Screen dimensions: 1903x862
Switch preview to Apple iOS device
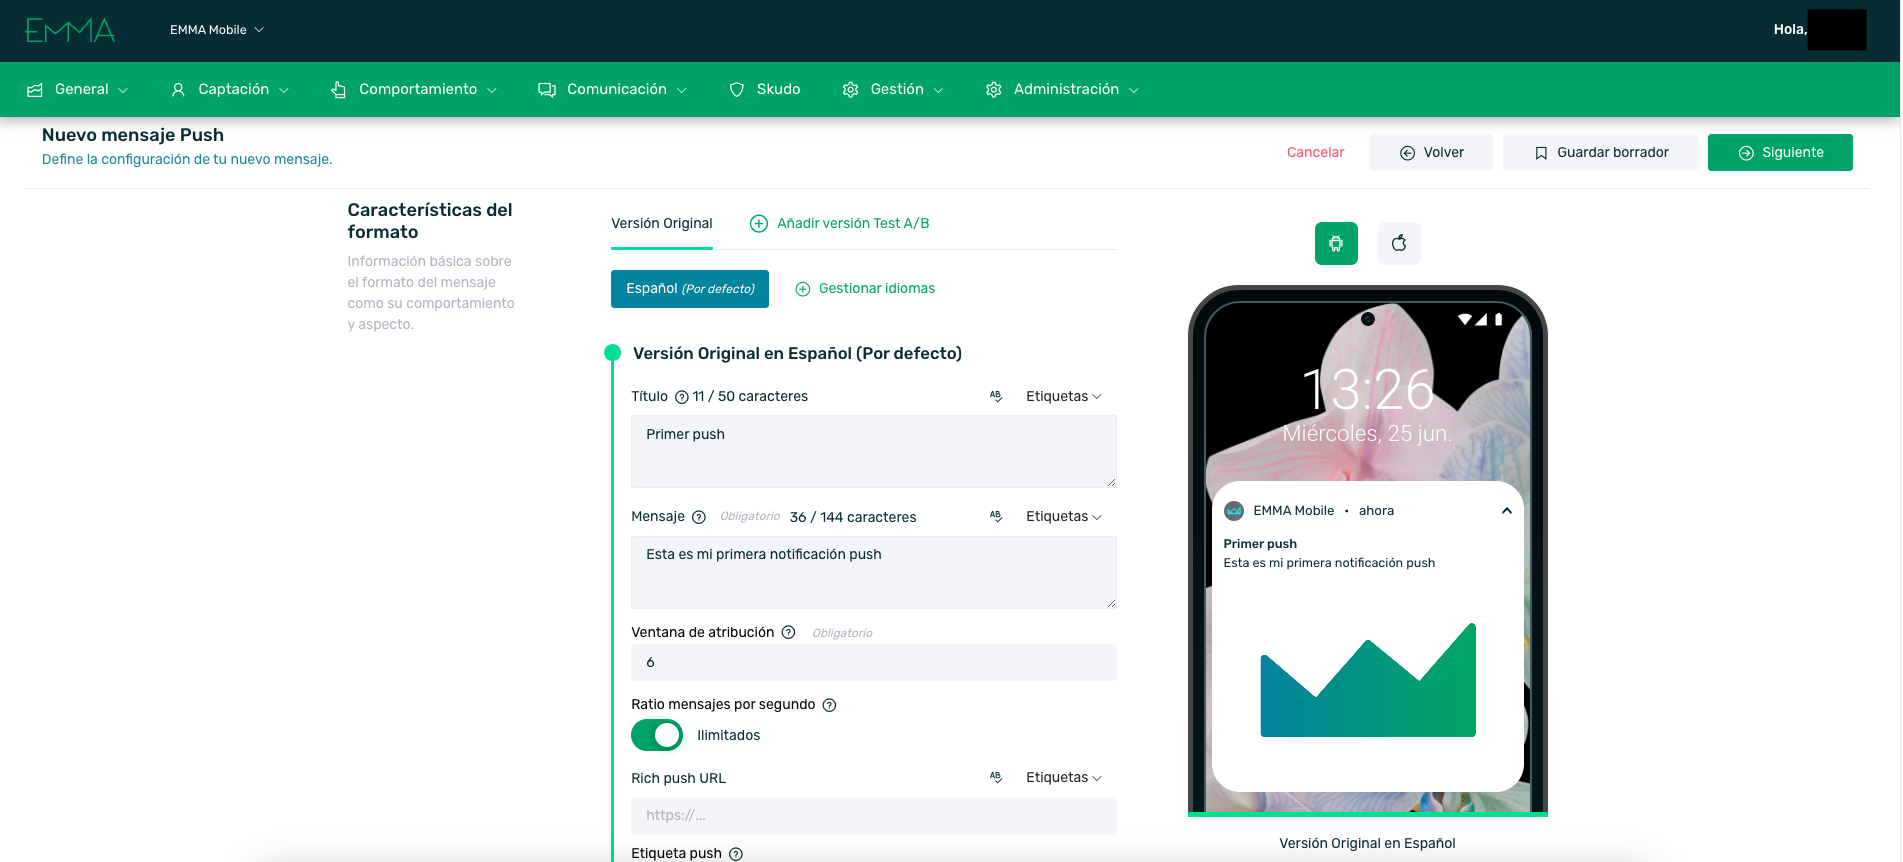[x=1399, y=243]
